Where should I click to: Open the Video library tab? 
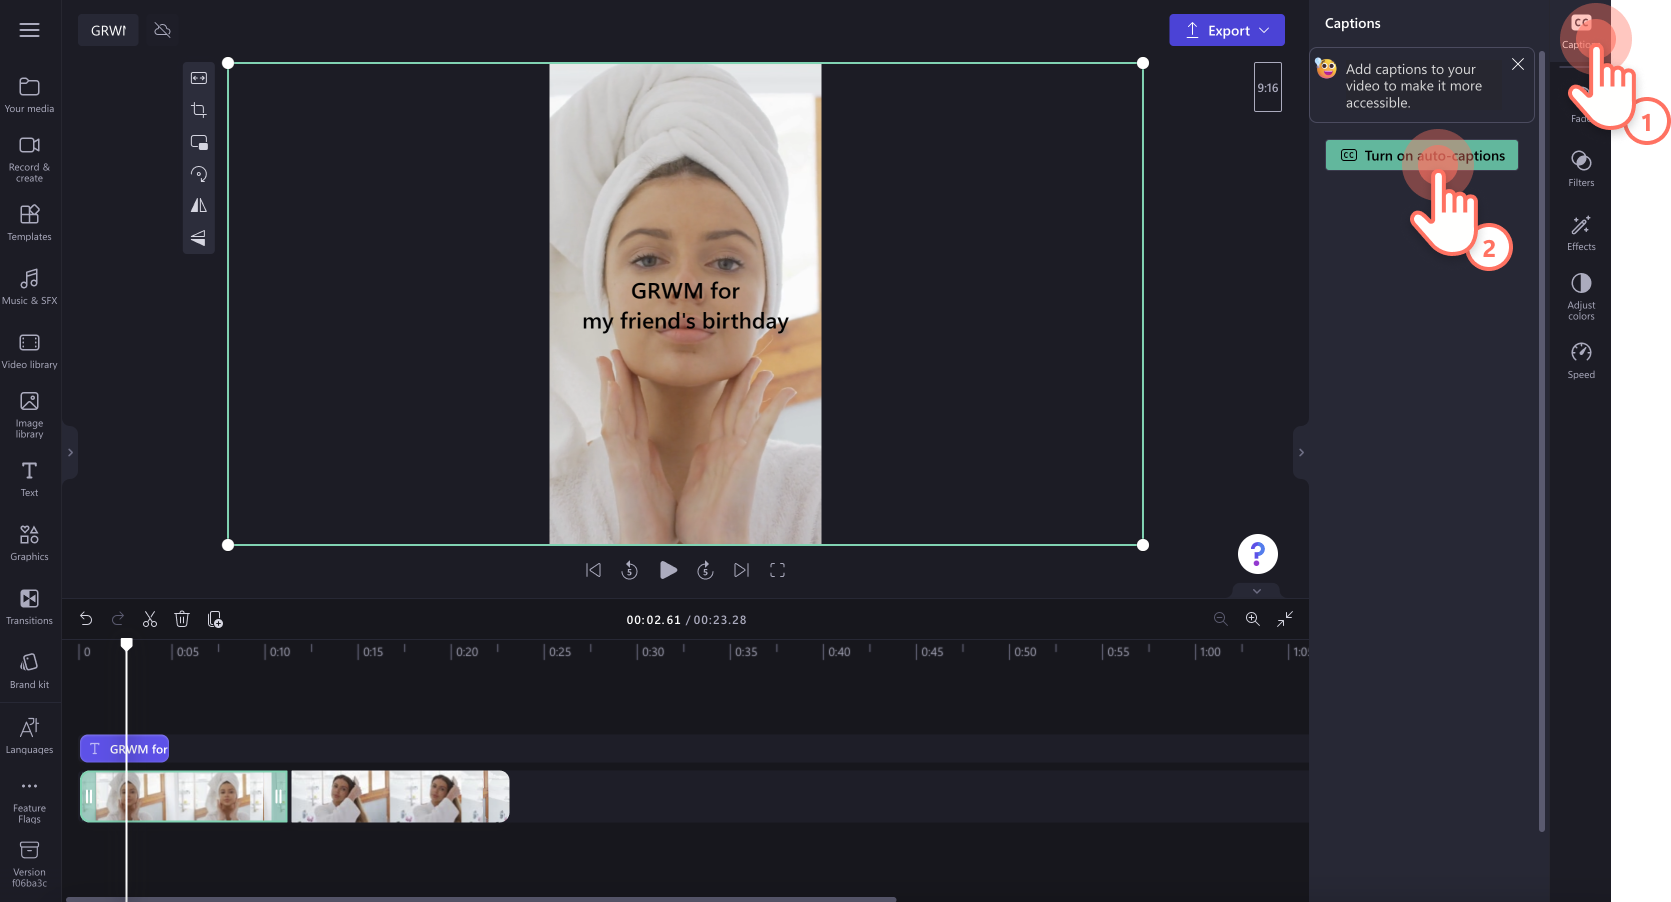coord(30,351)
